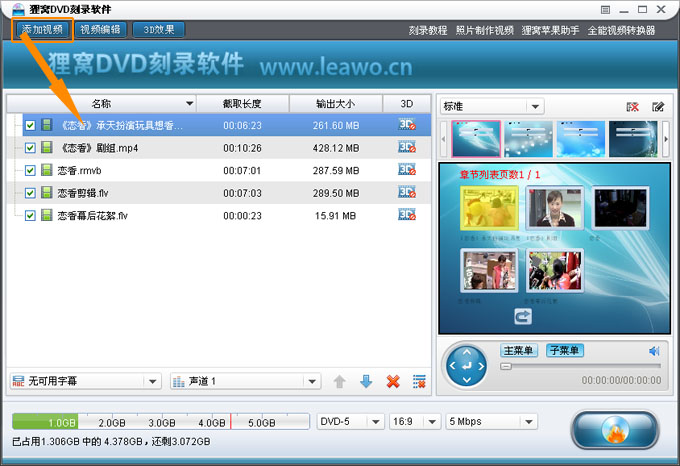The image size is (680, 466).
Task: Click the down arrow on the navigation pad
Action: point(467,380)
